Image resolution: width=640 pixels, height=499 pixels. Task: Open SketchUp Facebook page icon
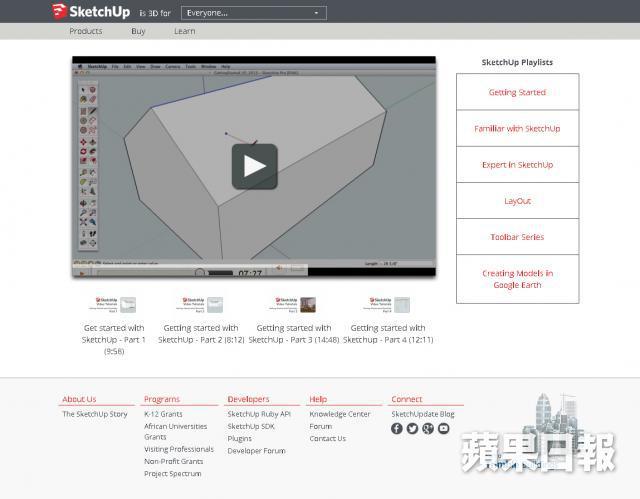click(397, 428)
